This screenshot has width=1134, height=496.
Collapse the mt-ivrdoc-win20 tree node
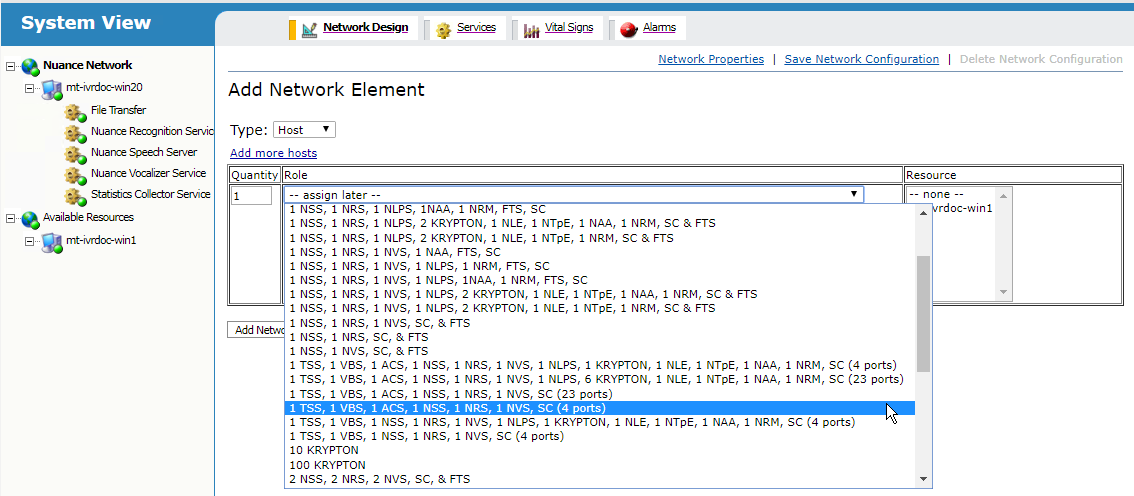tap(30, 88)
